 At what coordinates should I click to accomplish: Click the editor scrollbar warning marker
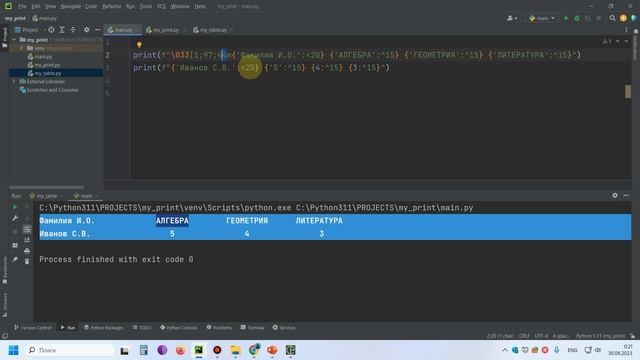tap(628, 91)
